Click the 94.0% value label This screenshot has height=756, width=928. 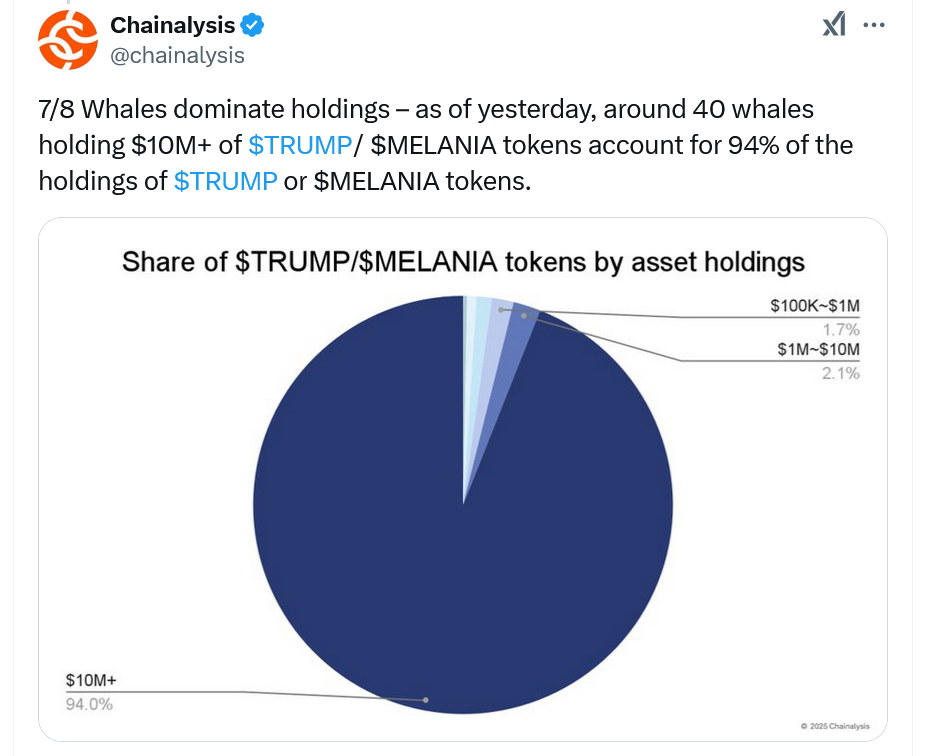[x=89, y=704]
